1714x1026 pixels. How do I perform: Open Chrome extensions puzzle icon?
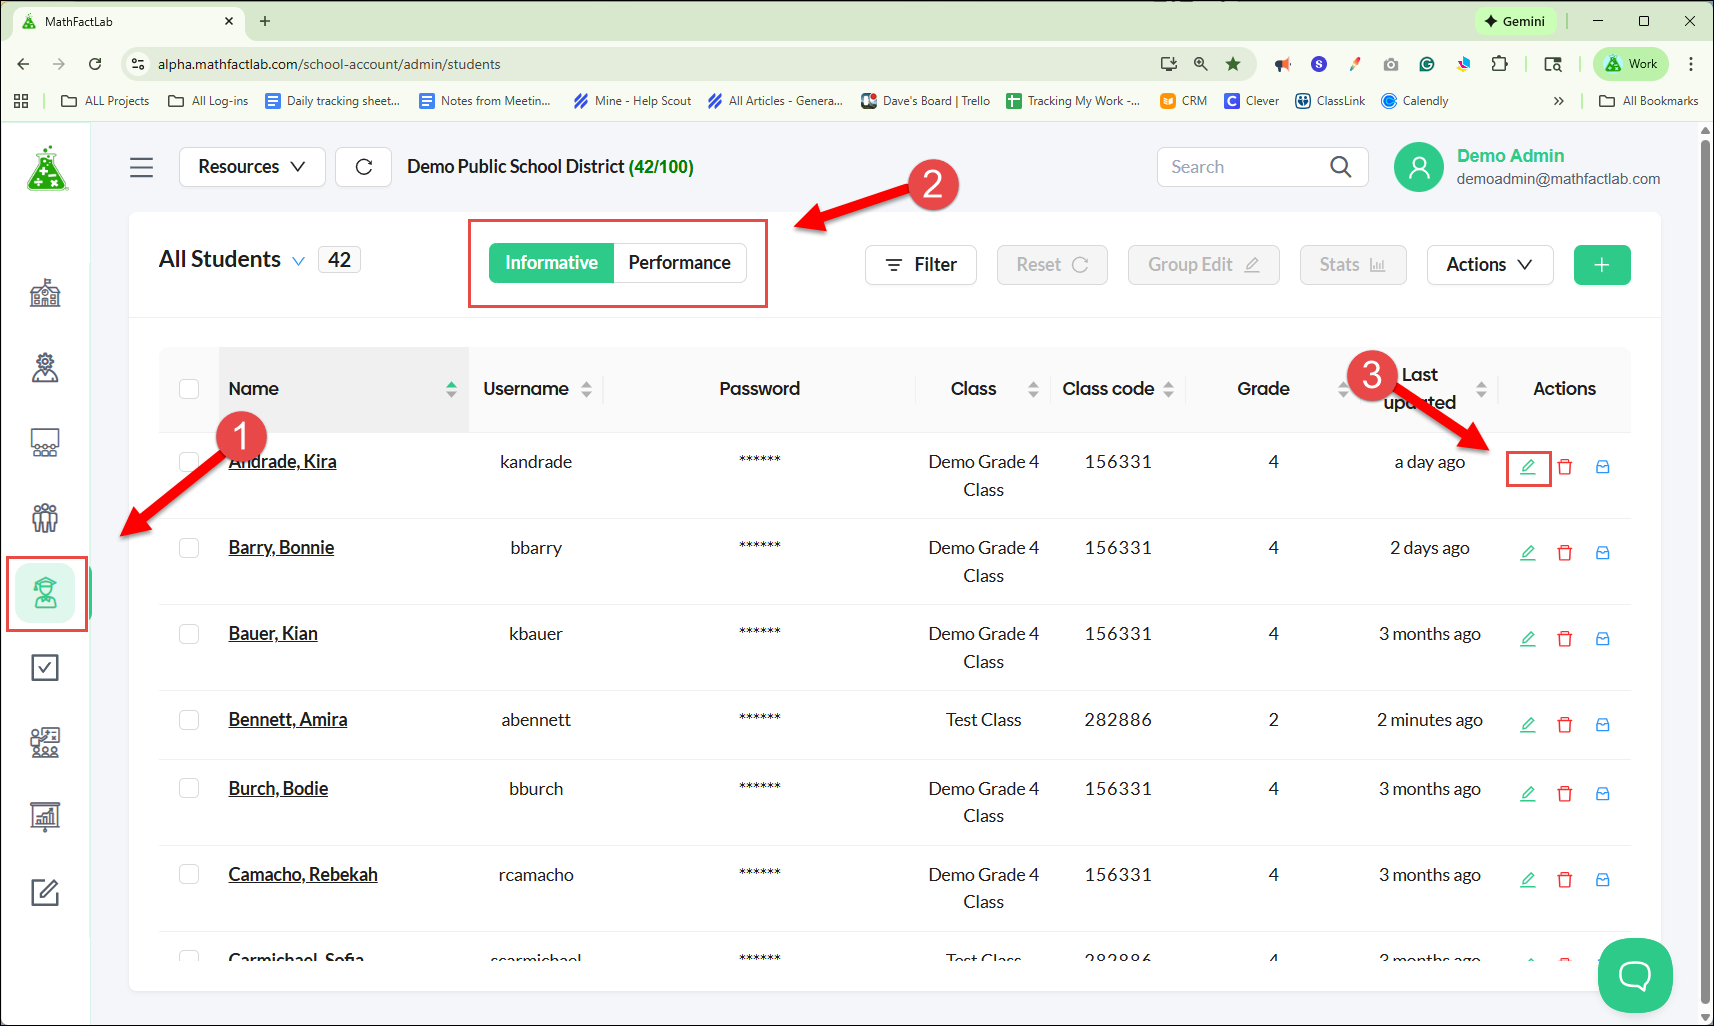click(1499, 64)
